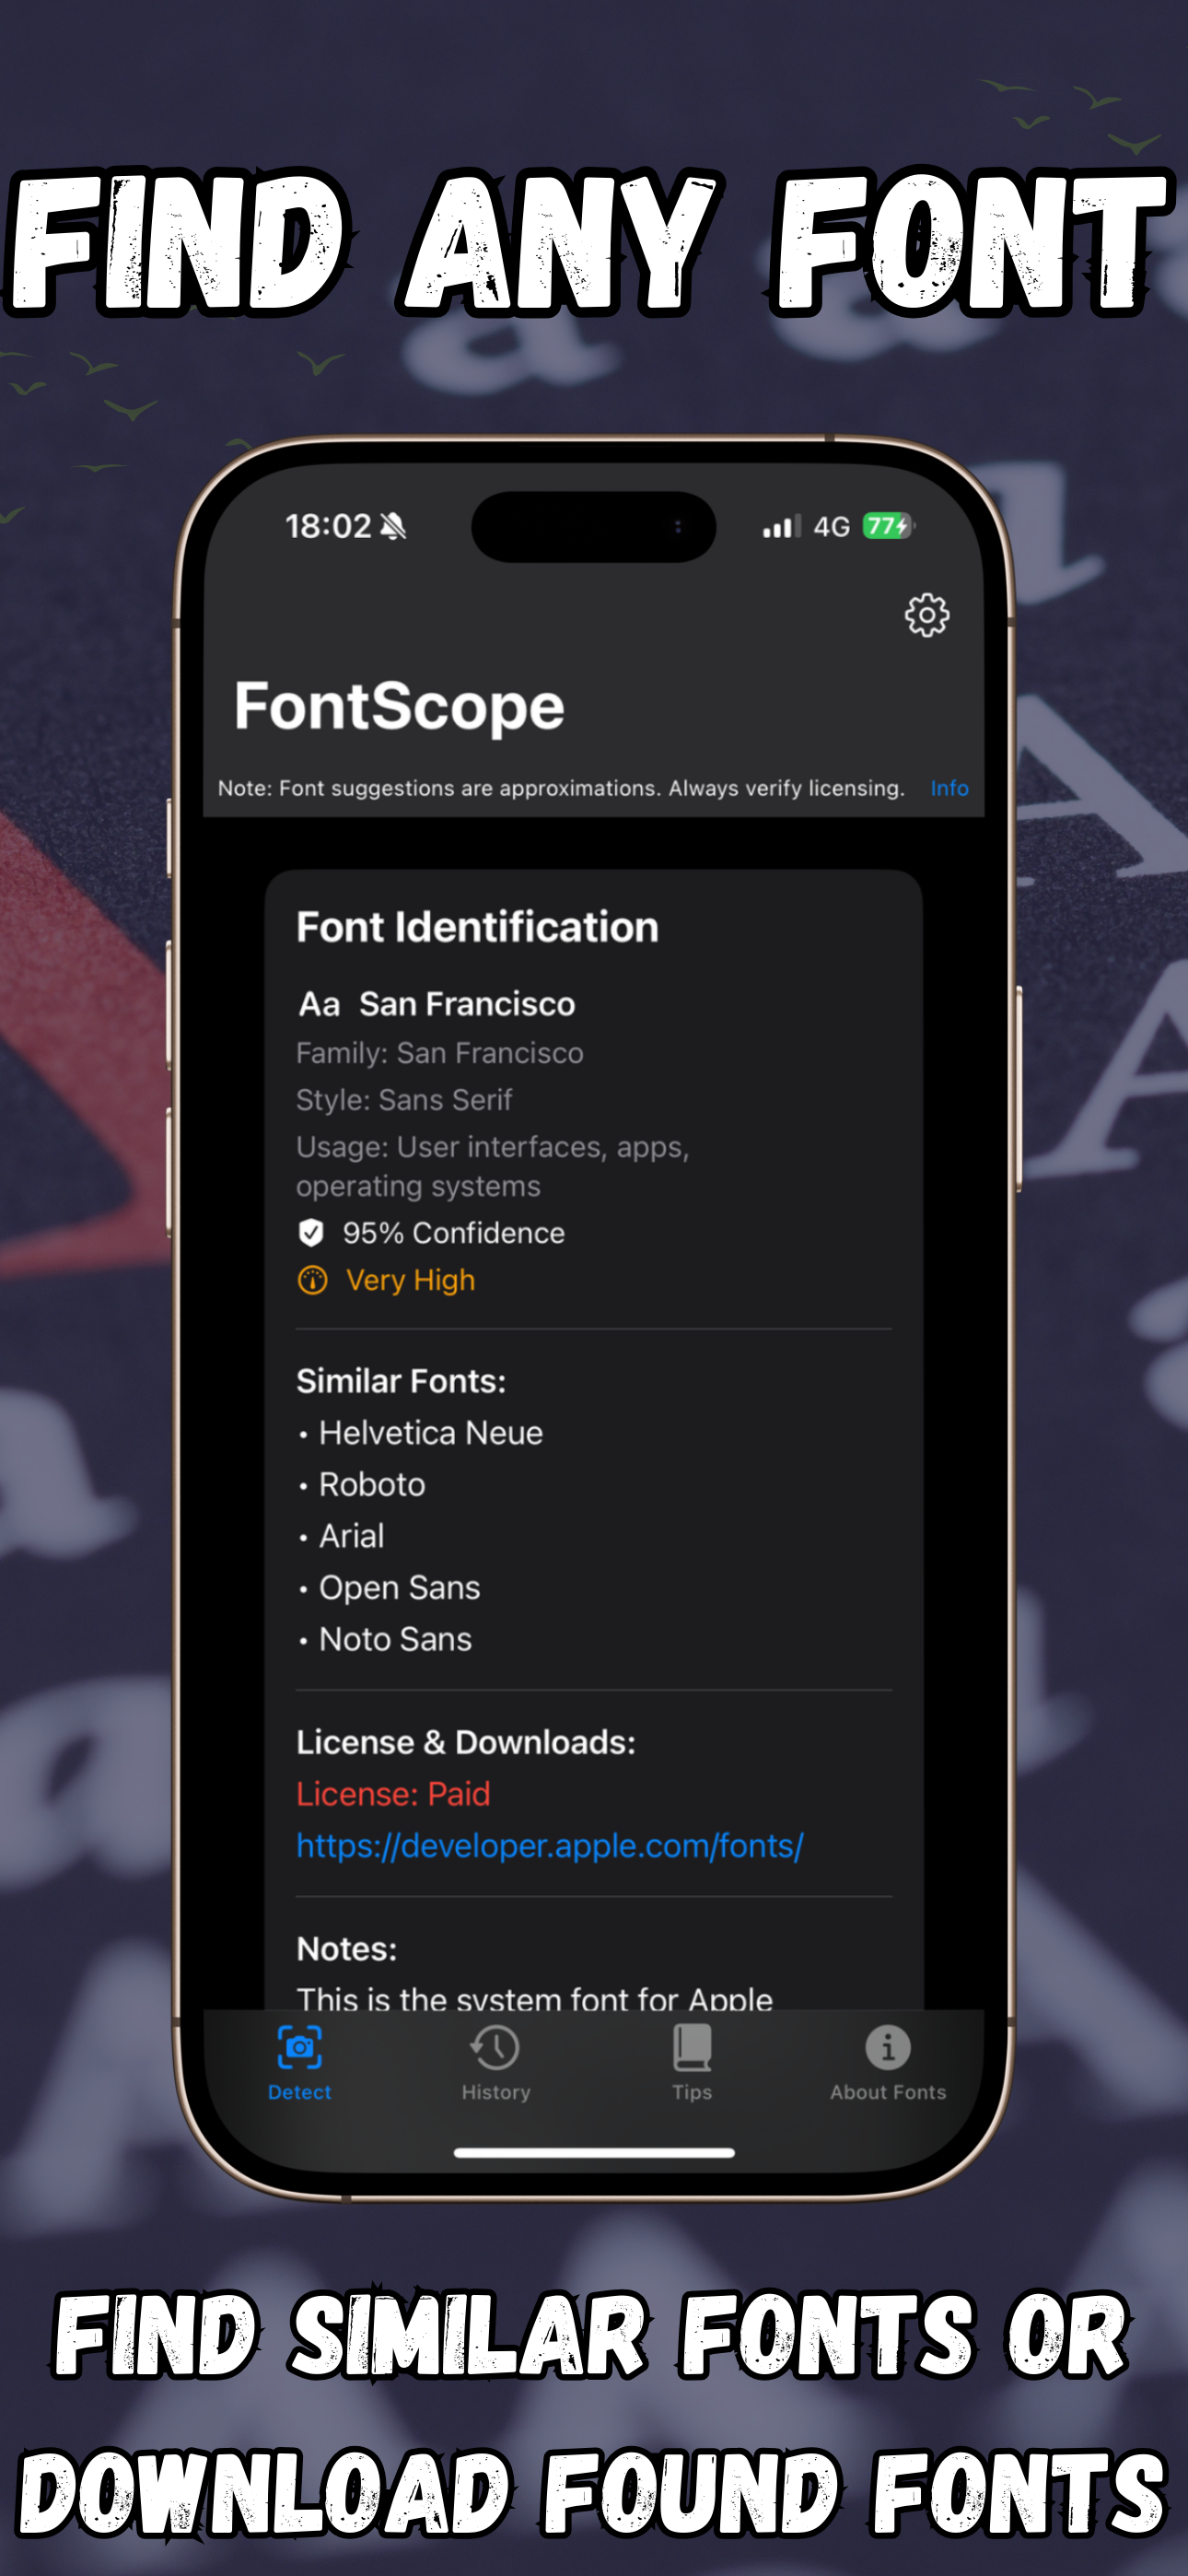
Task: Tap the Very High gauge icon
Action: click(313, 1280)
